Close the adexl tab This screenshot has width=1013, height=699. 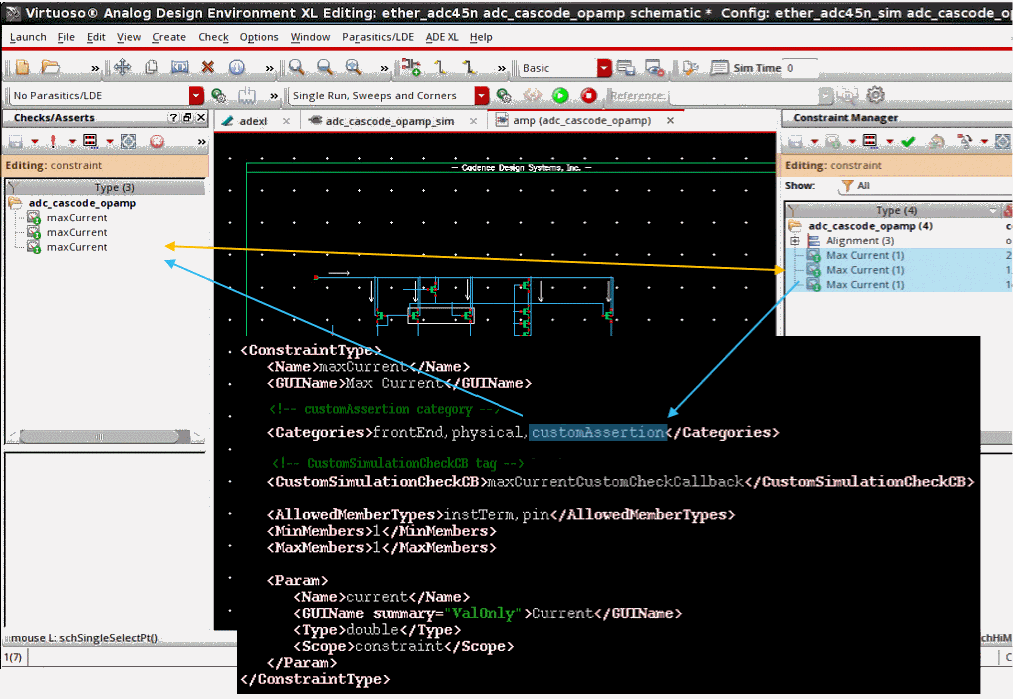[x=286, y=121]
